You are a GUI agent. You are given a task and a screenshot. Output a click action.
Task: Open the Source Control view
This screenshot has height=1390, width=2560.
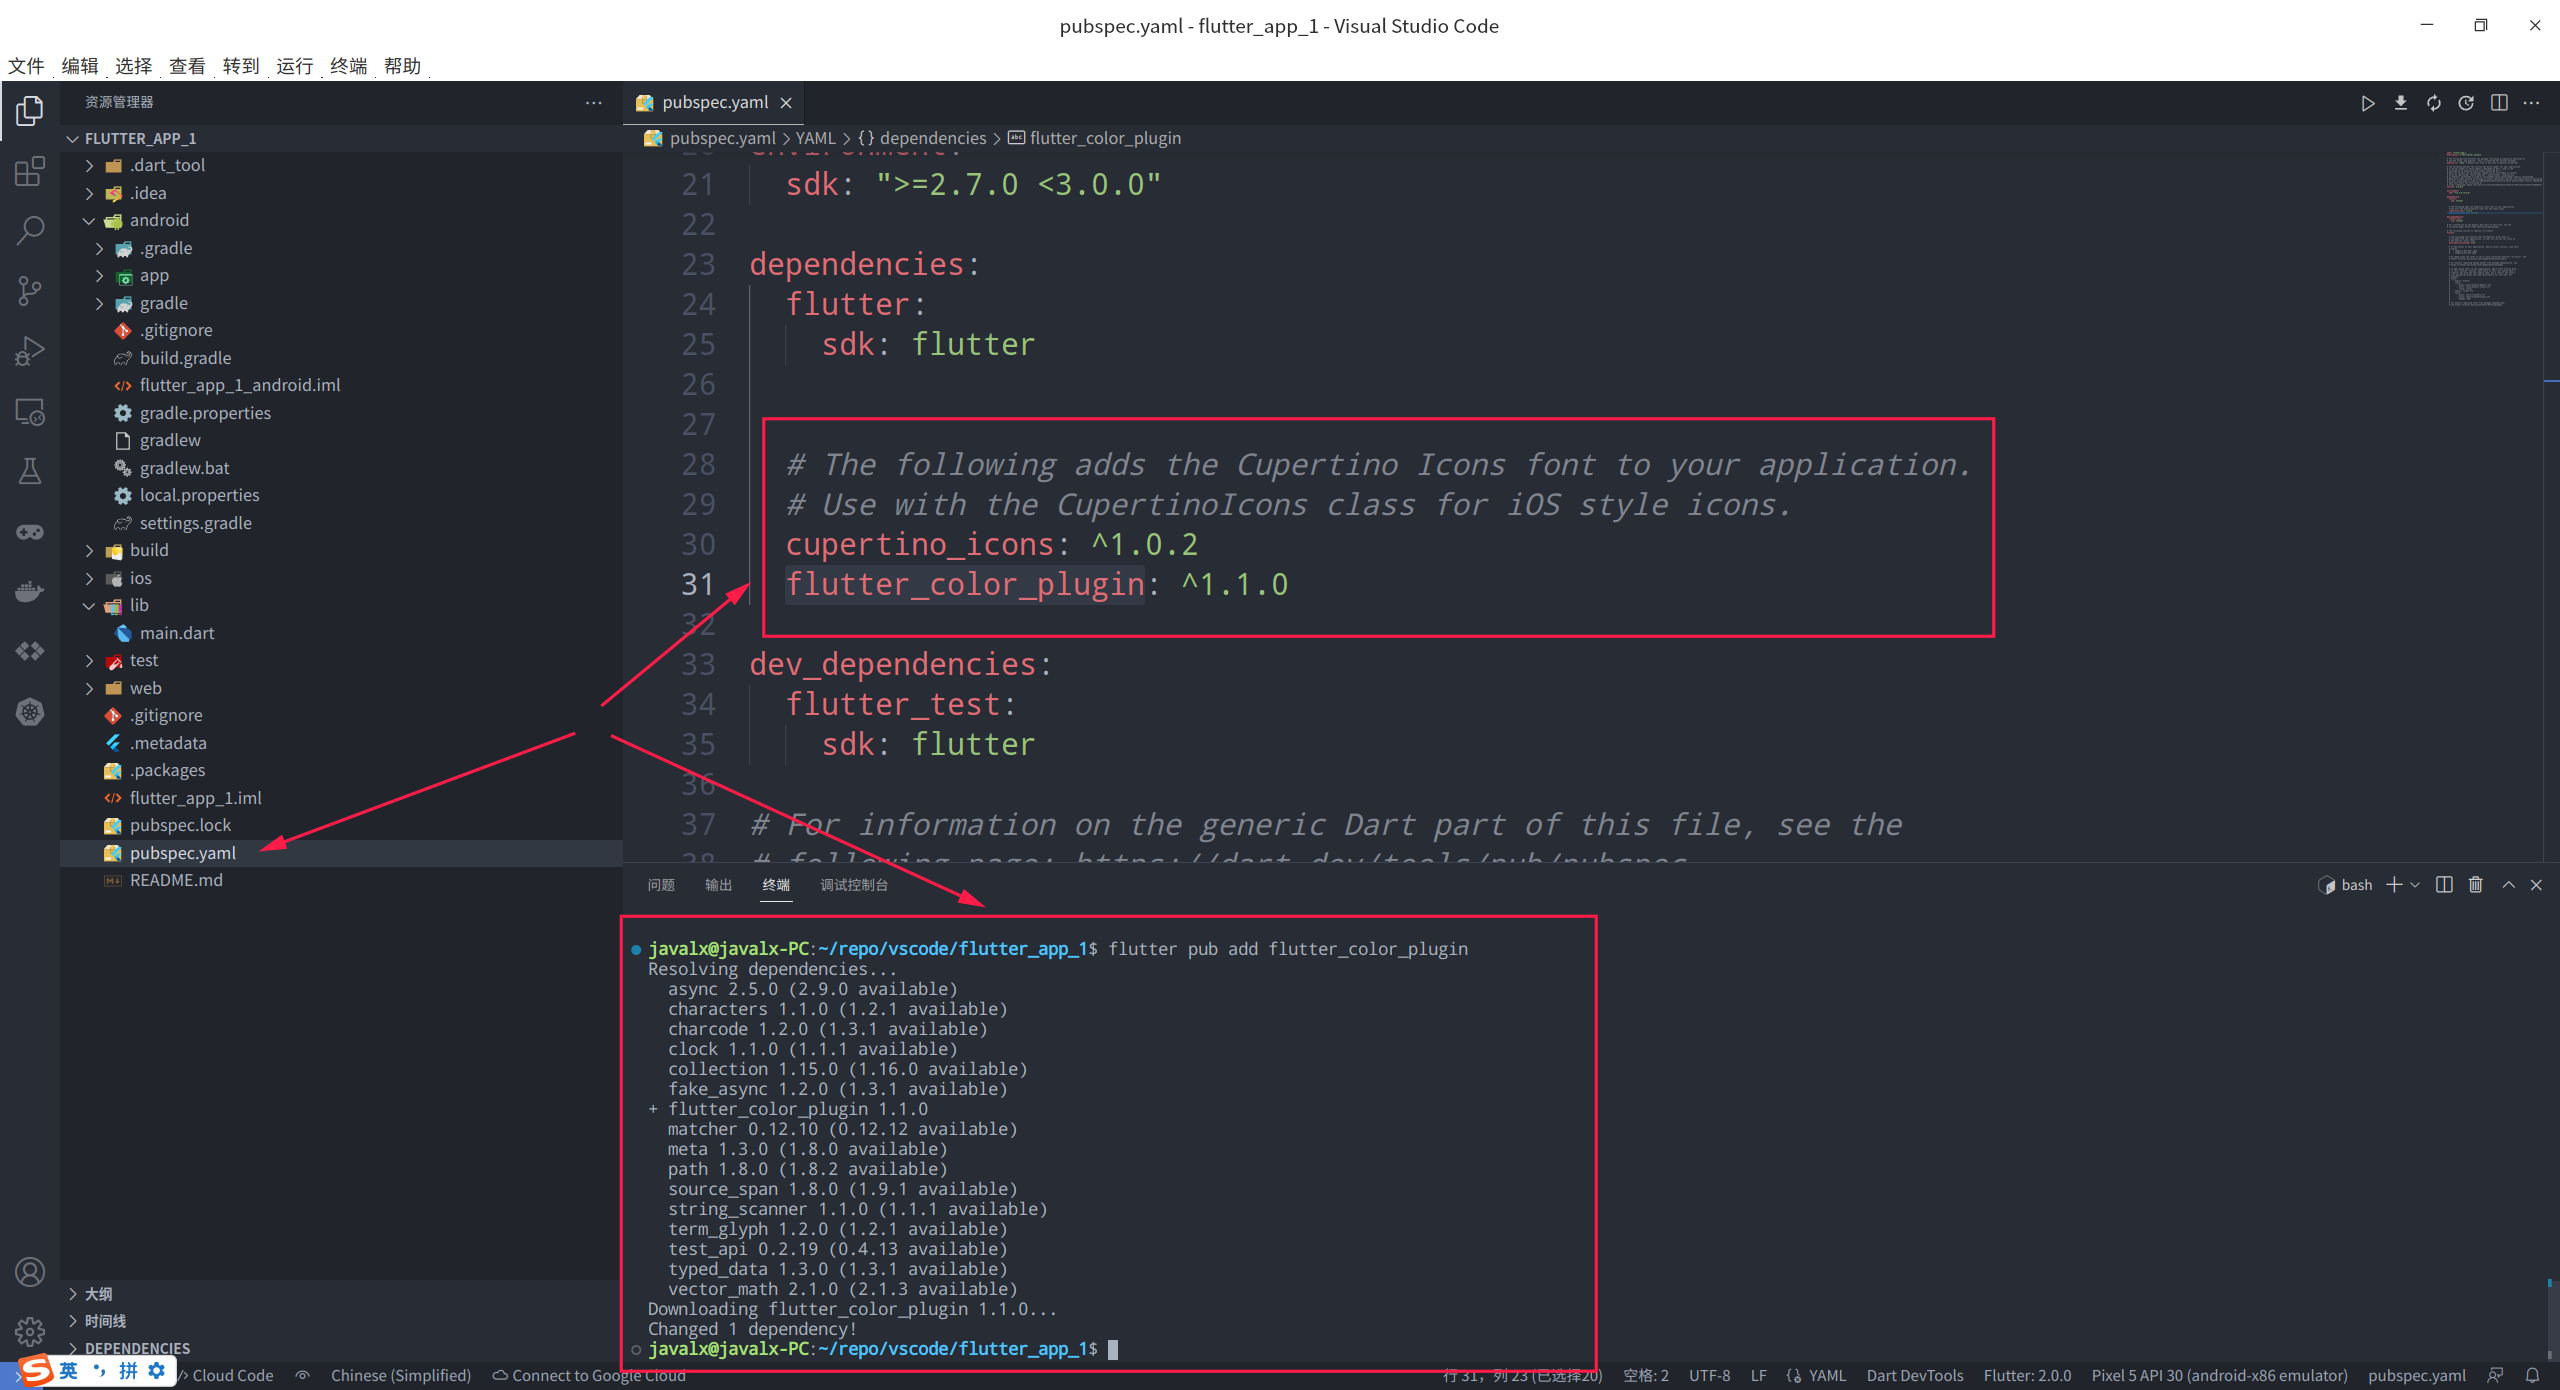pos(30,291)
